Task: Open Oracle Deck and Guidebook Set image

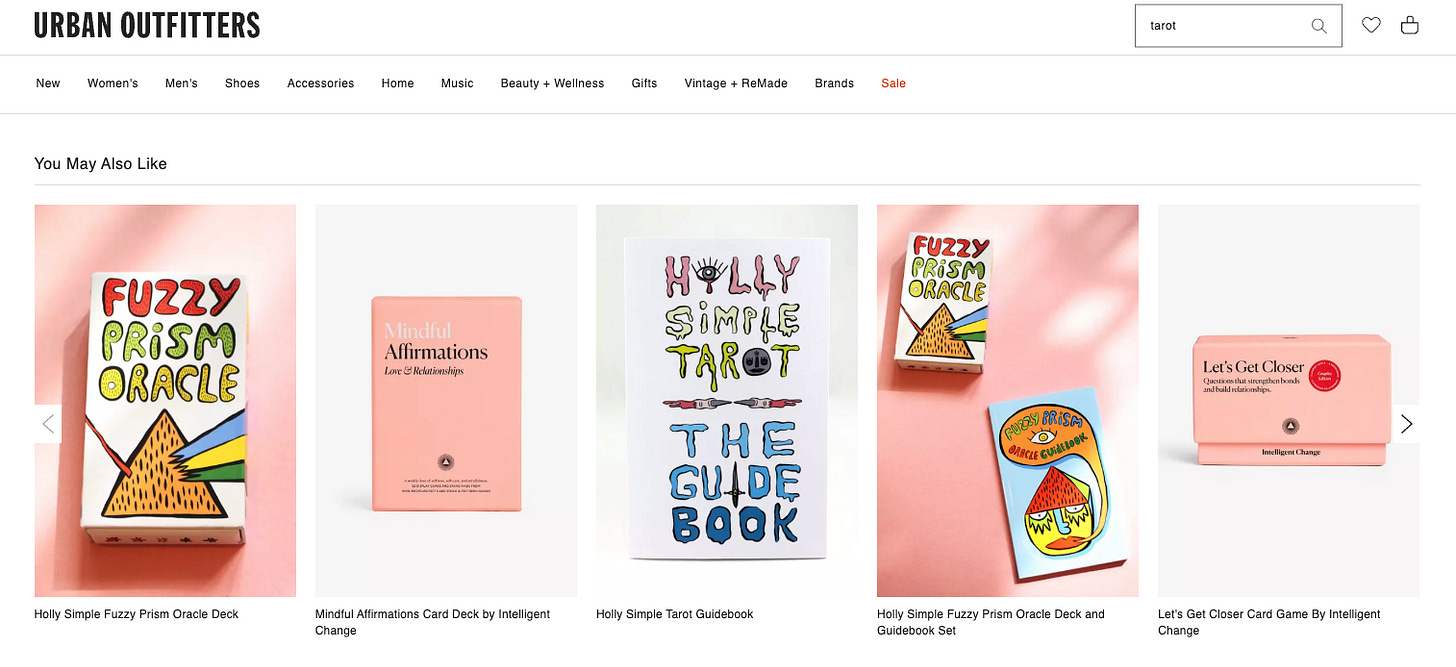Action: click(x=1008, y=401)
